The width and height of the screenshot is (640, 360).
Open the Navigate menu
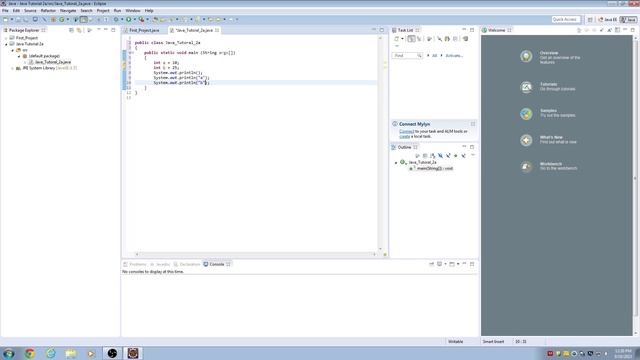(x=68, y=11)
